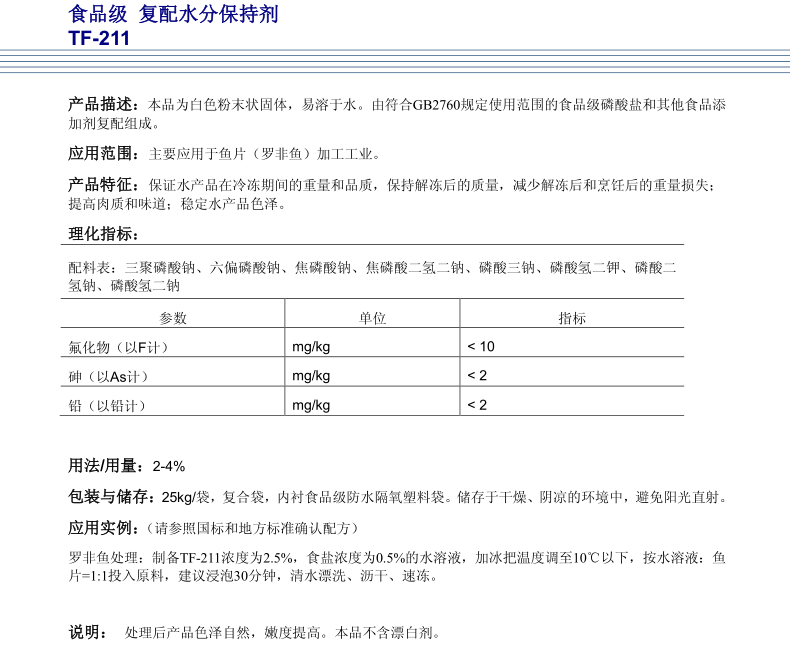Image resolution: width=790 pixels, height=645 pixels.
Task: Click the 包装与储存 label
Action: coord(109,497)
